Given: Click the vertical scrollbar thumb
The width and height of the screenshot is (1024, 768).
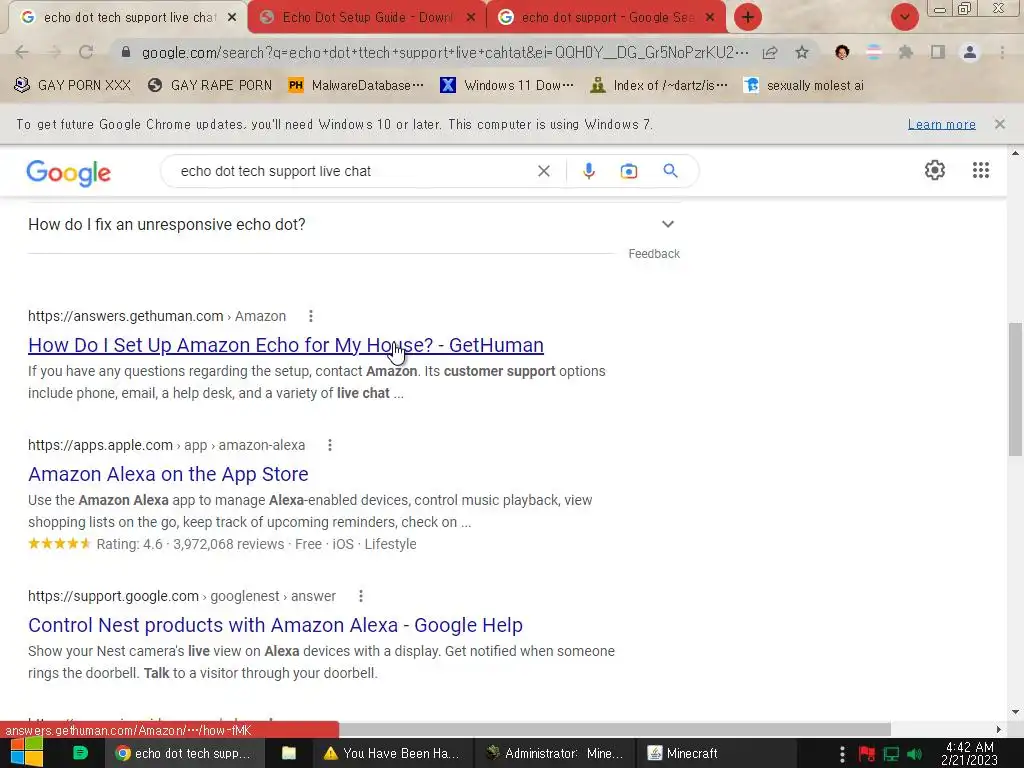Looking at the screenshot, I should [1015, 389].
